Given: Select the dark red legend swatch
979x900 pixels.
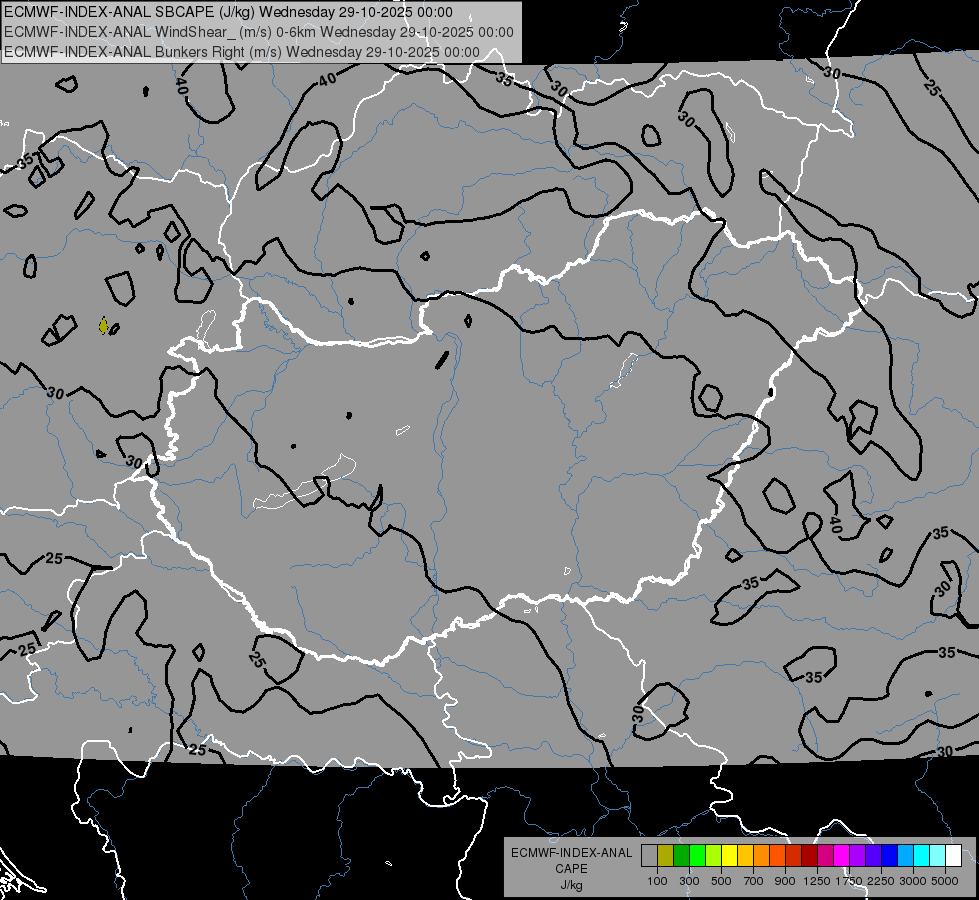Looking at the screenshot, I should coord(810,856).
